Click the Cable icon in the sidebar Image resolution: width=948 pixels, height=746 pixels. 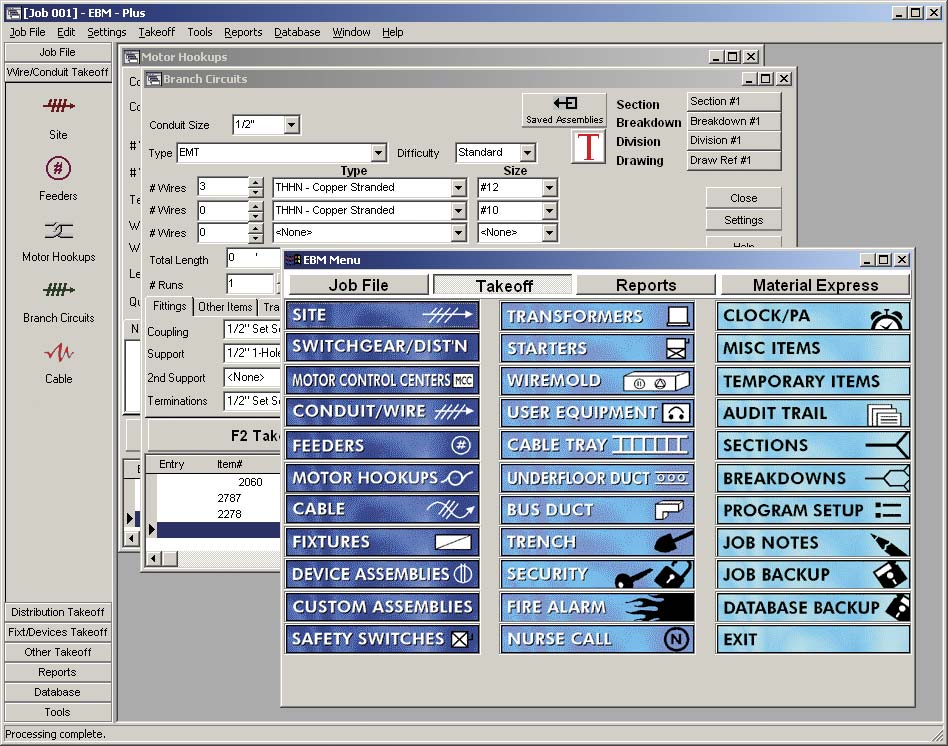coord(58,352)
